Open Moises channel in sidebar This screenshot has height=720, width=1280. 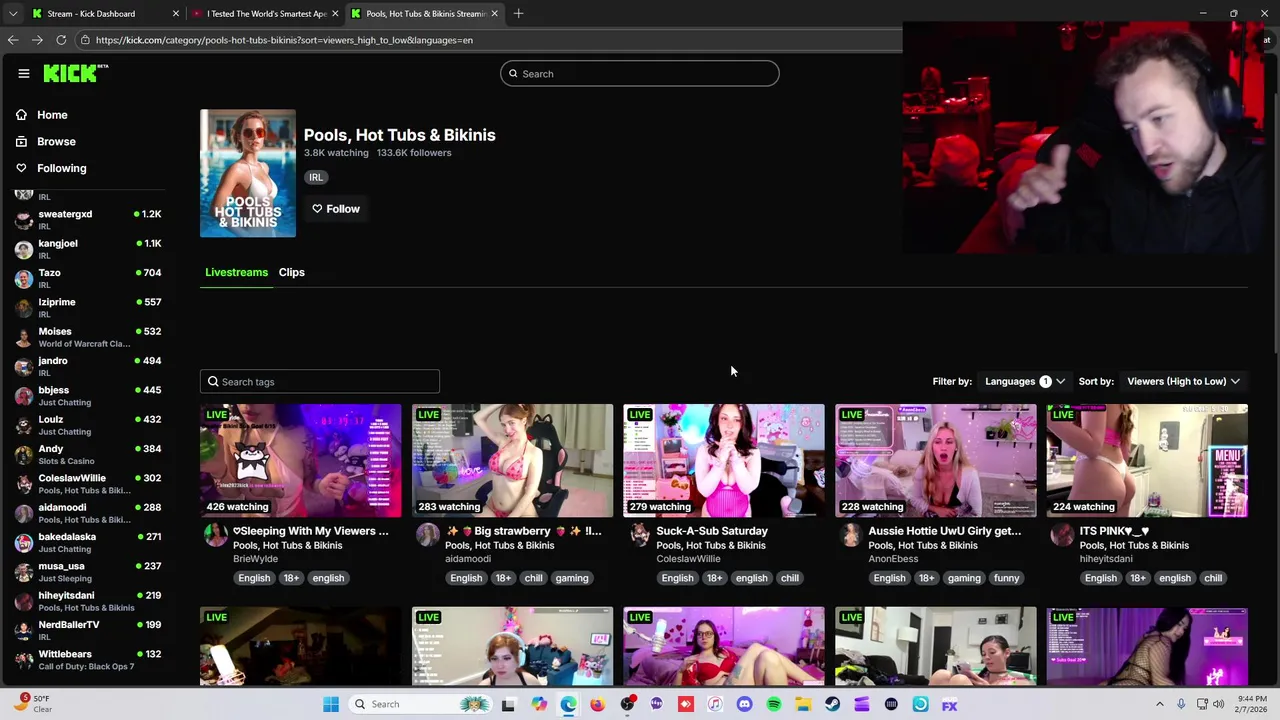click(88, 336)
